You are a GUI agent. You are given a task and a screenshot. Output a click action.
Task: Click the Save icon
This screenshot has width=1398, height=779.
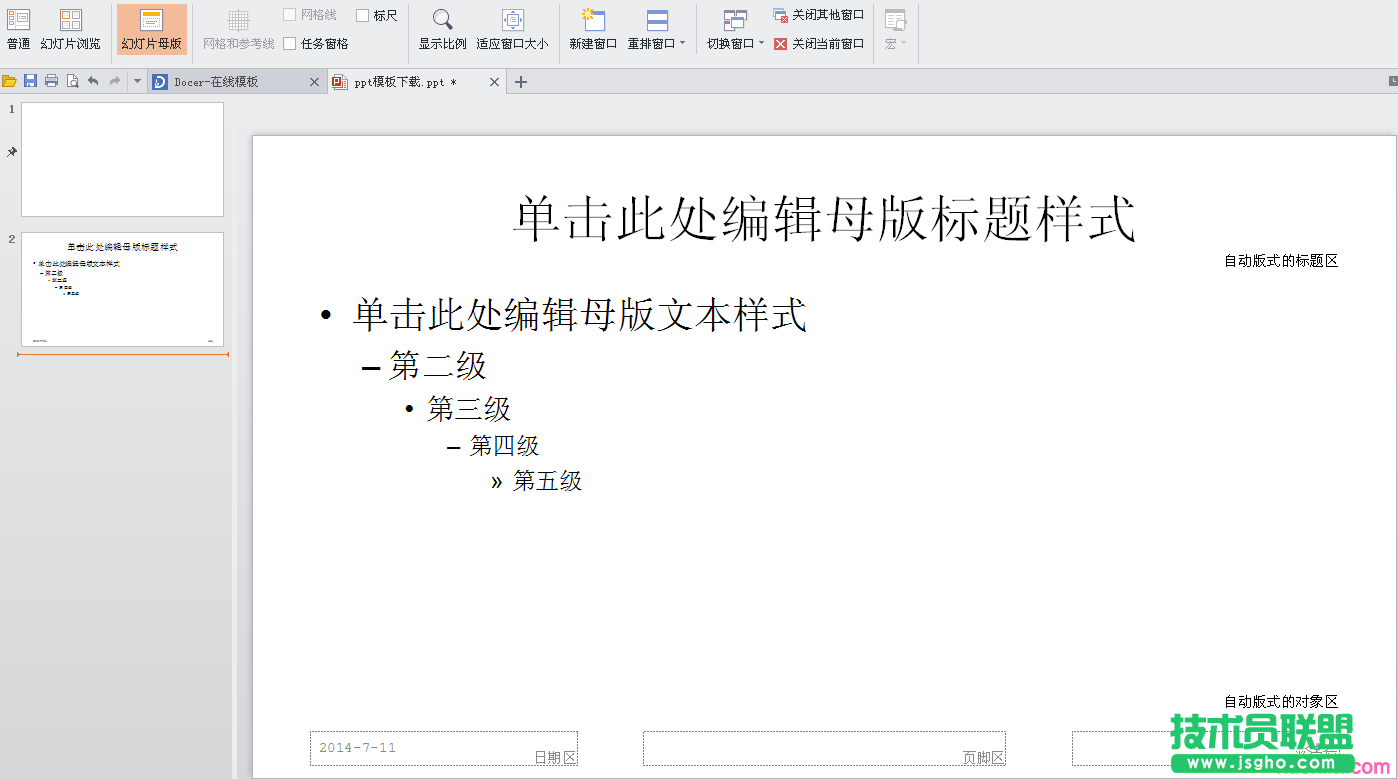click(30, 81)
